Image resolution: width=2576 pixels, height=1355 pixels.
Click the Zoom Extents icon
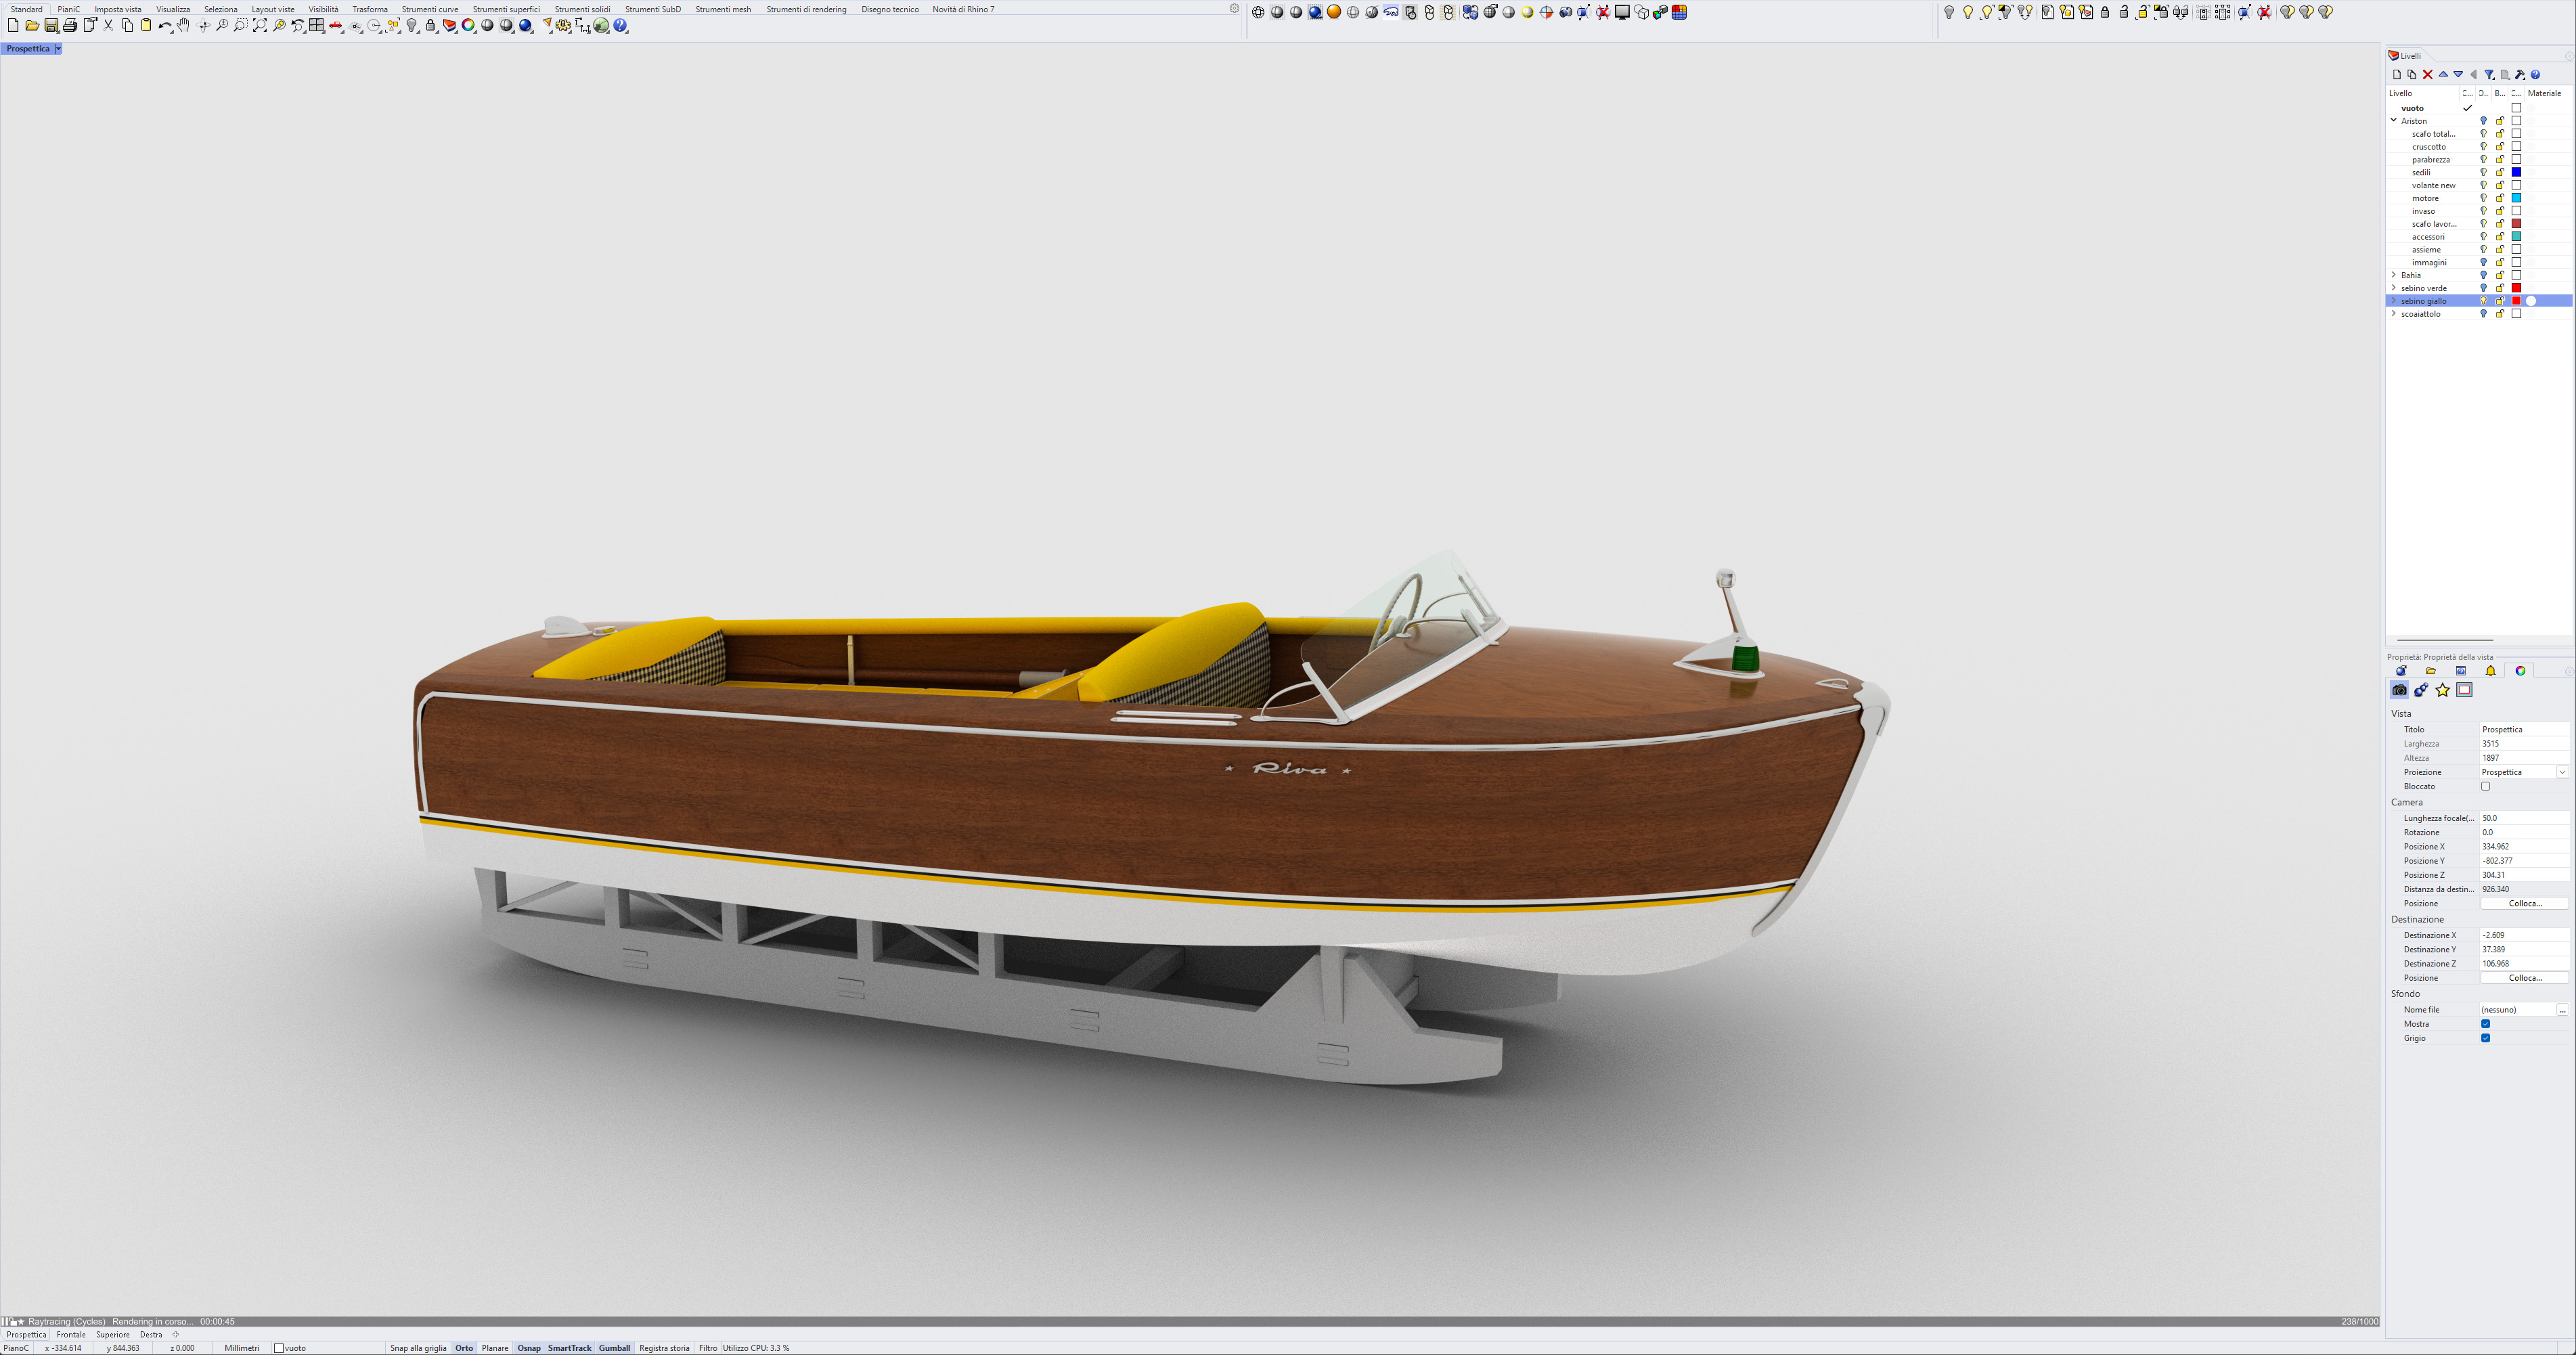pyautogui.click(x=260, y=26)
